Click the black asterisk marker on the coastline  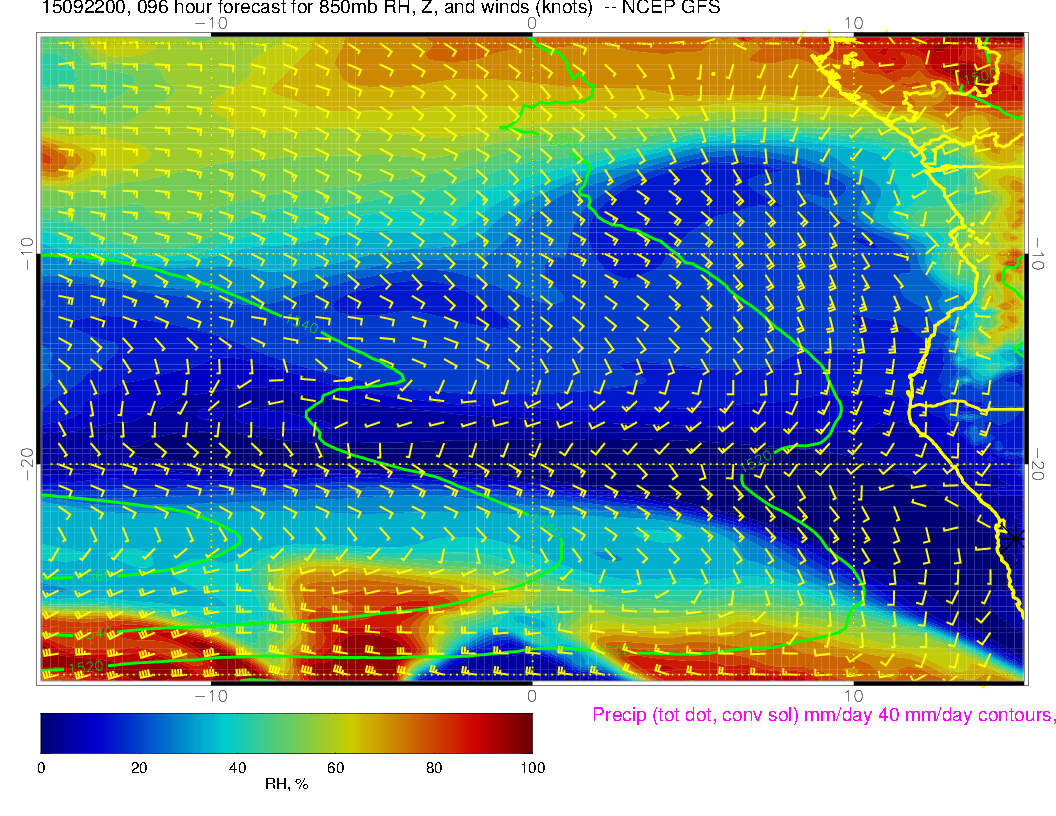pos(1015,539)
